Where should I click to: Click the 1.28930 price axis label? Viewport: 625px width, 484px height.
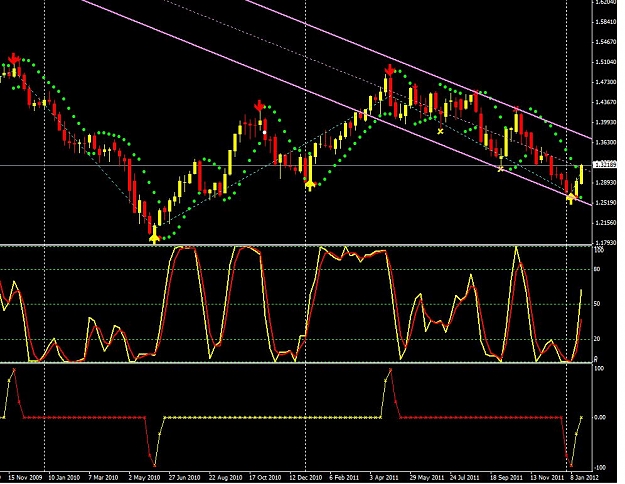tap(606, 183)
